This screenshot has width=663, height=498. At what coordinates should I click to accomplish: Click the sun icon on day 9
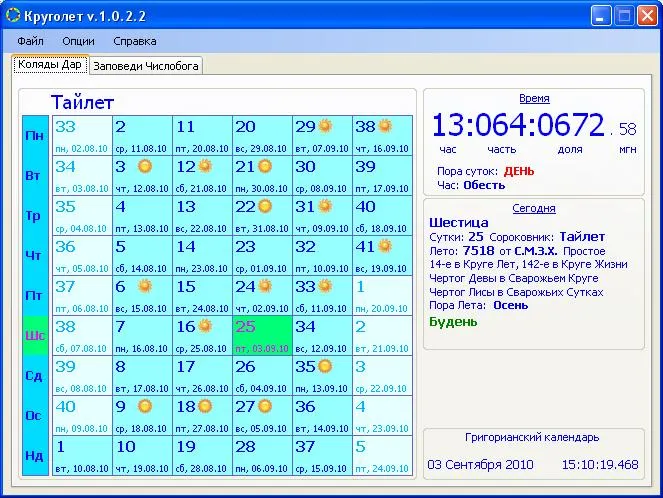(145, 406)
